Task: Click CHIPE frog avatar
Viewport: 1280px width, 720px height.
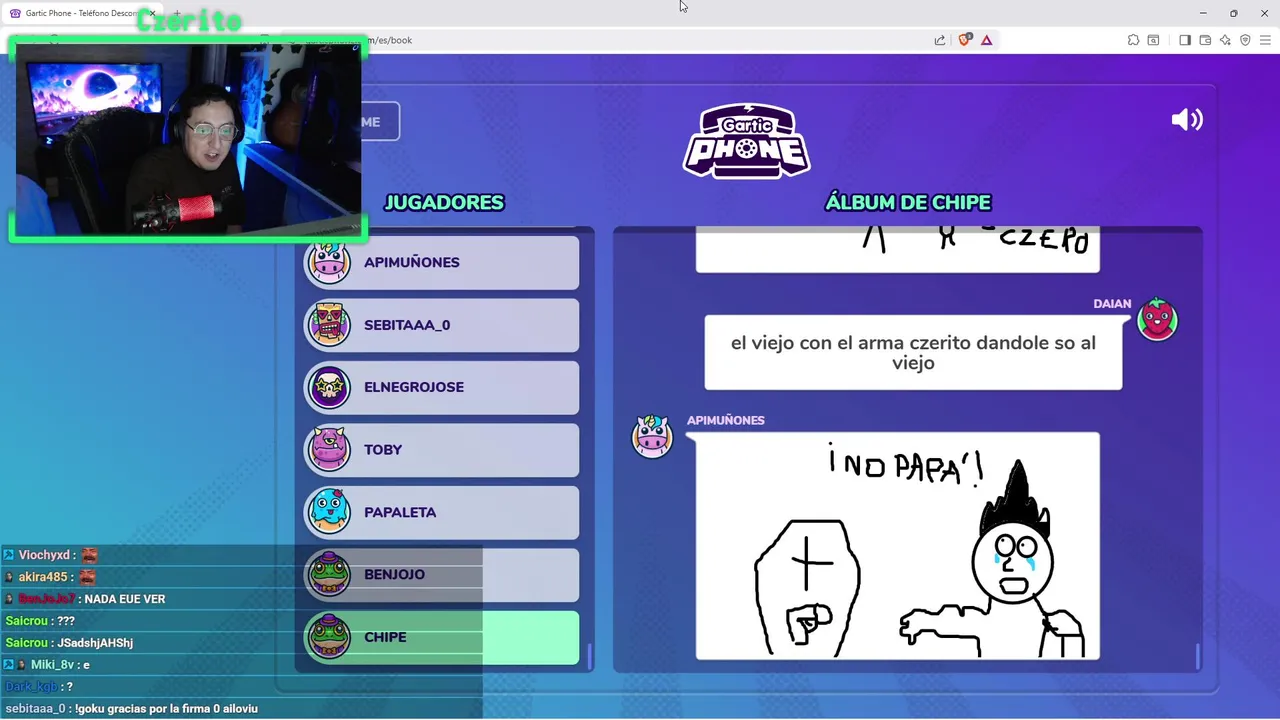Action: (329, 637)
